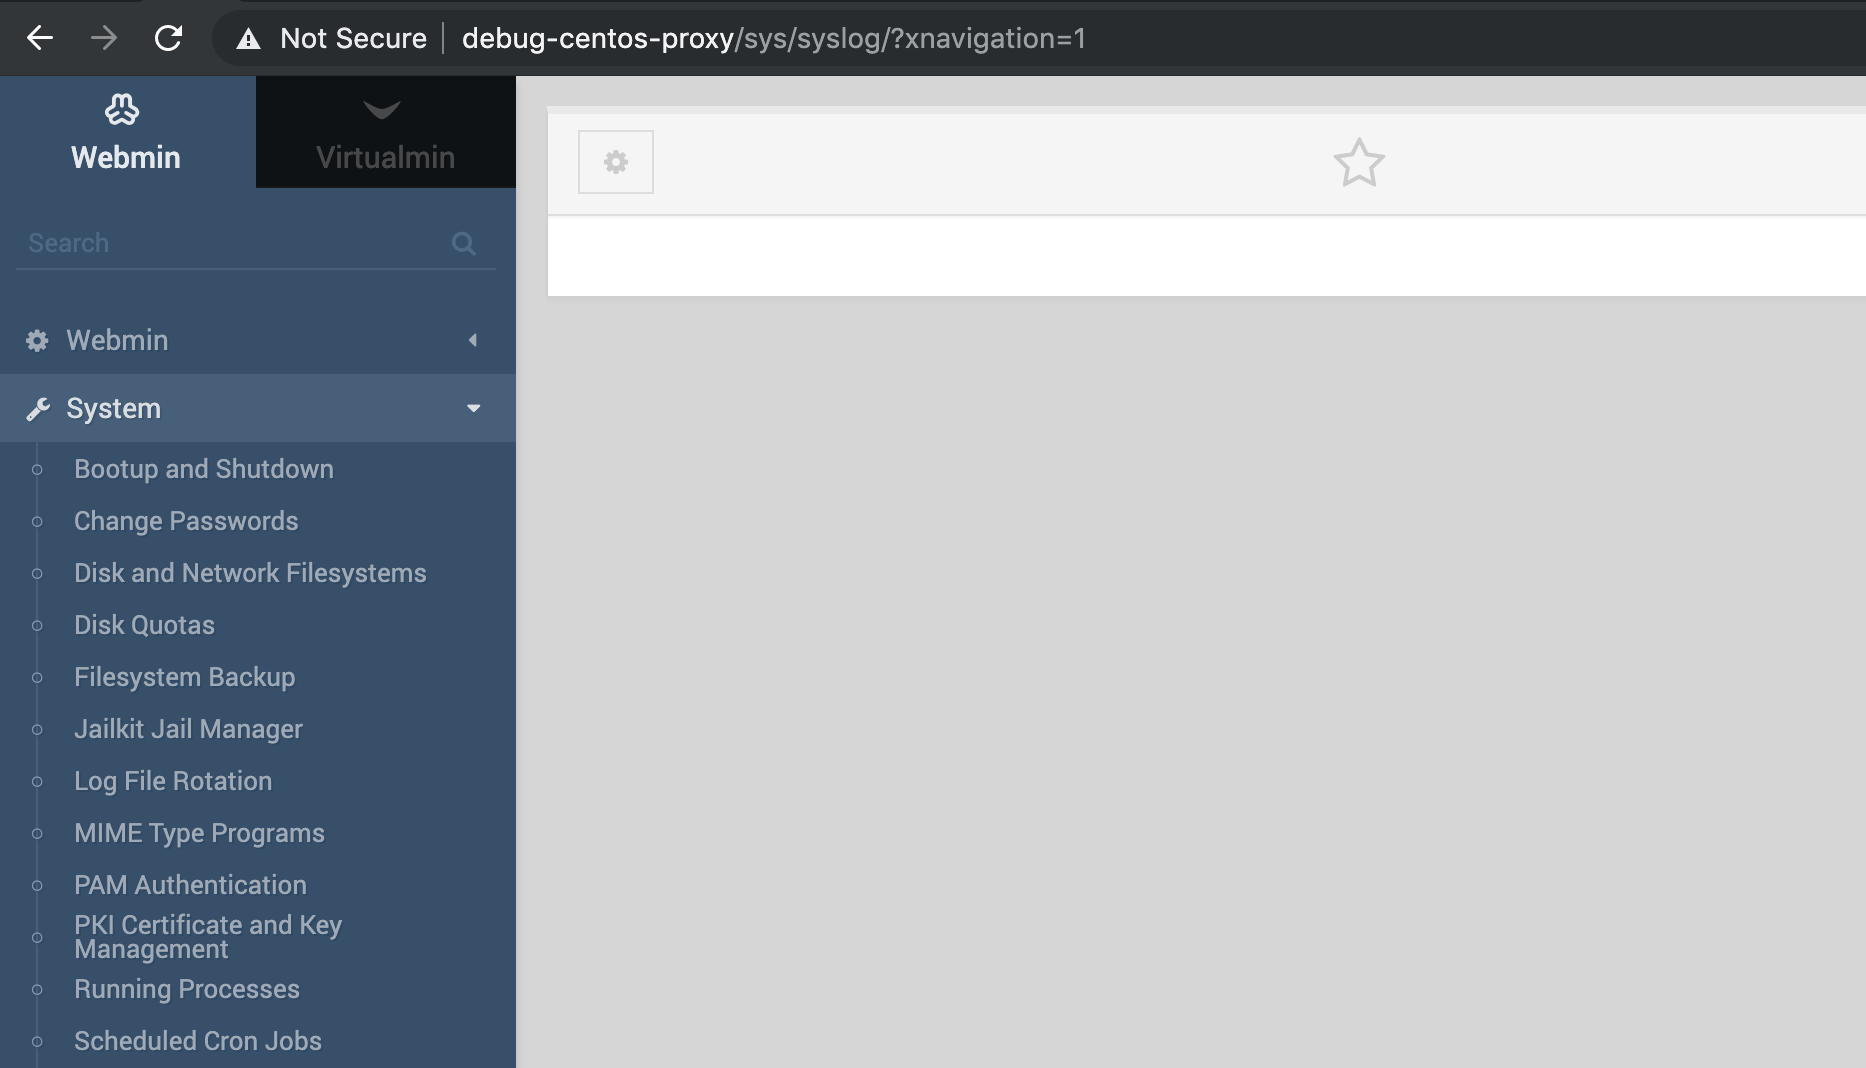This screenshot has width=1866, height=1068.
Task: Click the Webmin category left arrow
Action: [x=473, y=340]
